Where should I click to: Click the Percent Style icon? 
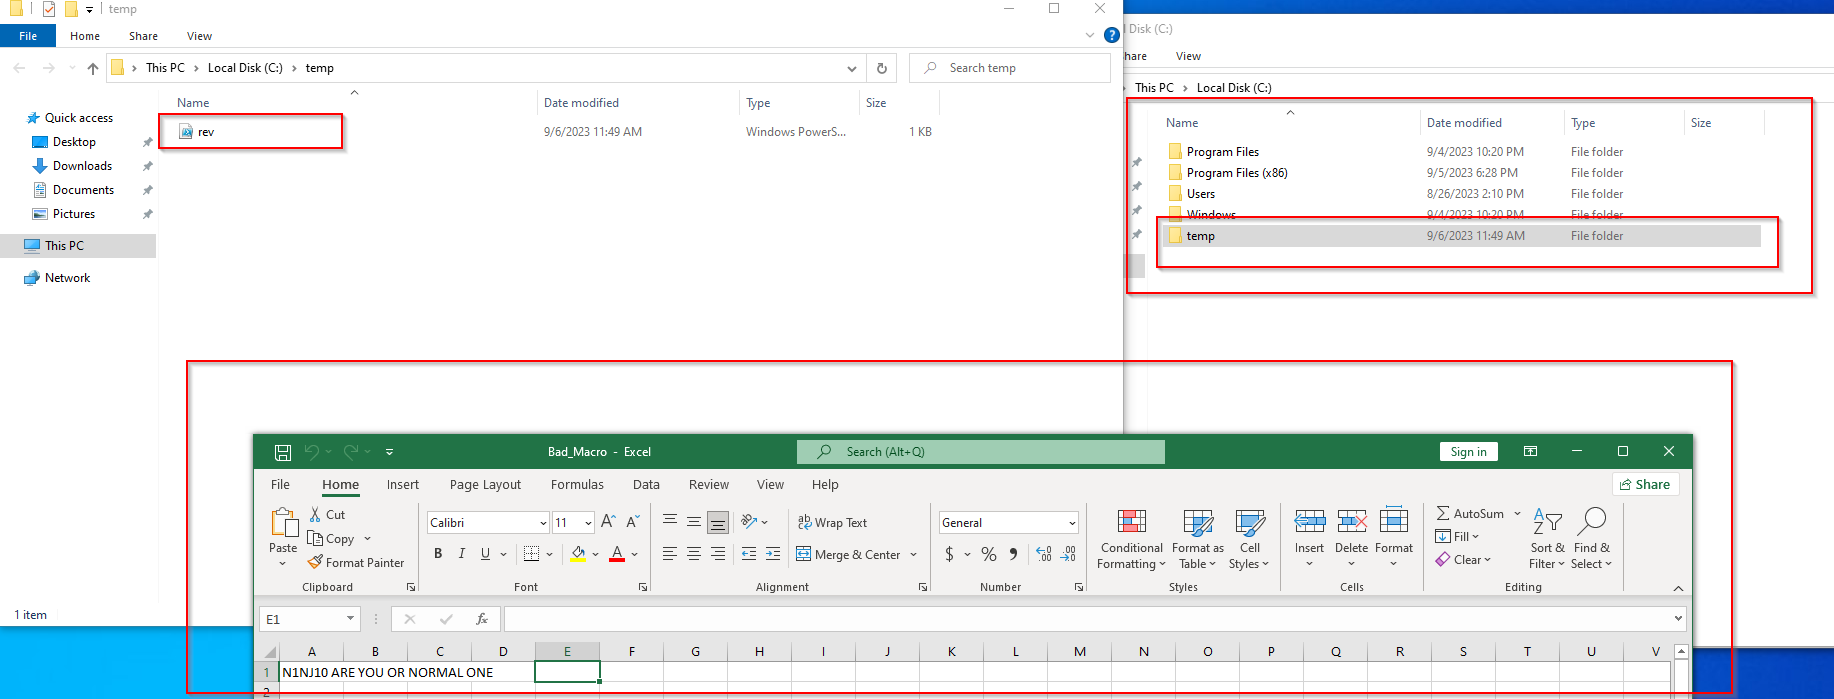tap(988, 554)
